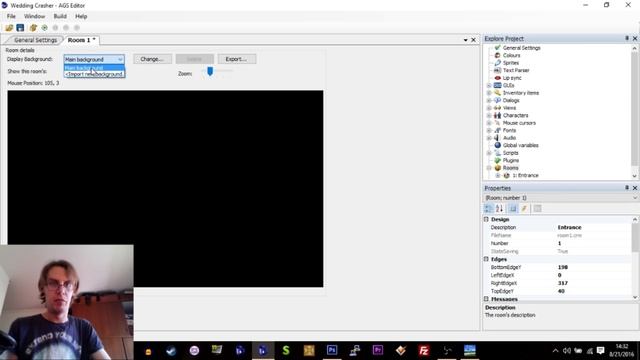Select the Global variables node
The height and width of the screenshot is (360, 640).
coord(520,145)
